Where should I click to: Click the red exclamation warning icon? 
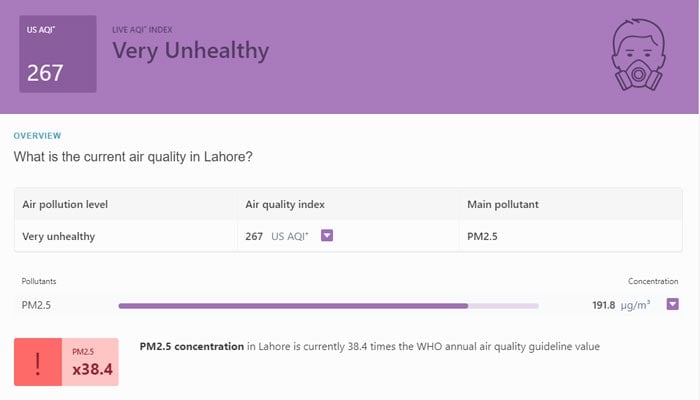click(38, 363)
